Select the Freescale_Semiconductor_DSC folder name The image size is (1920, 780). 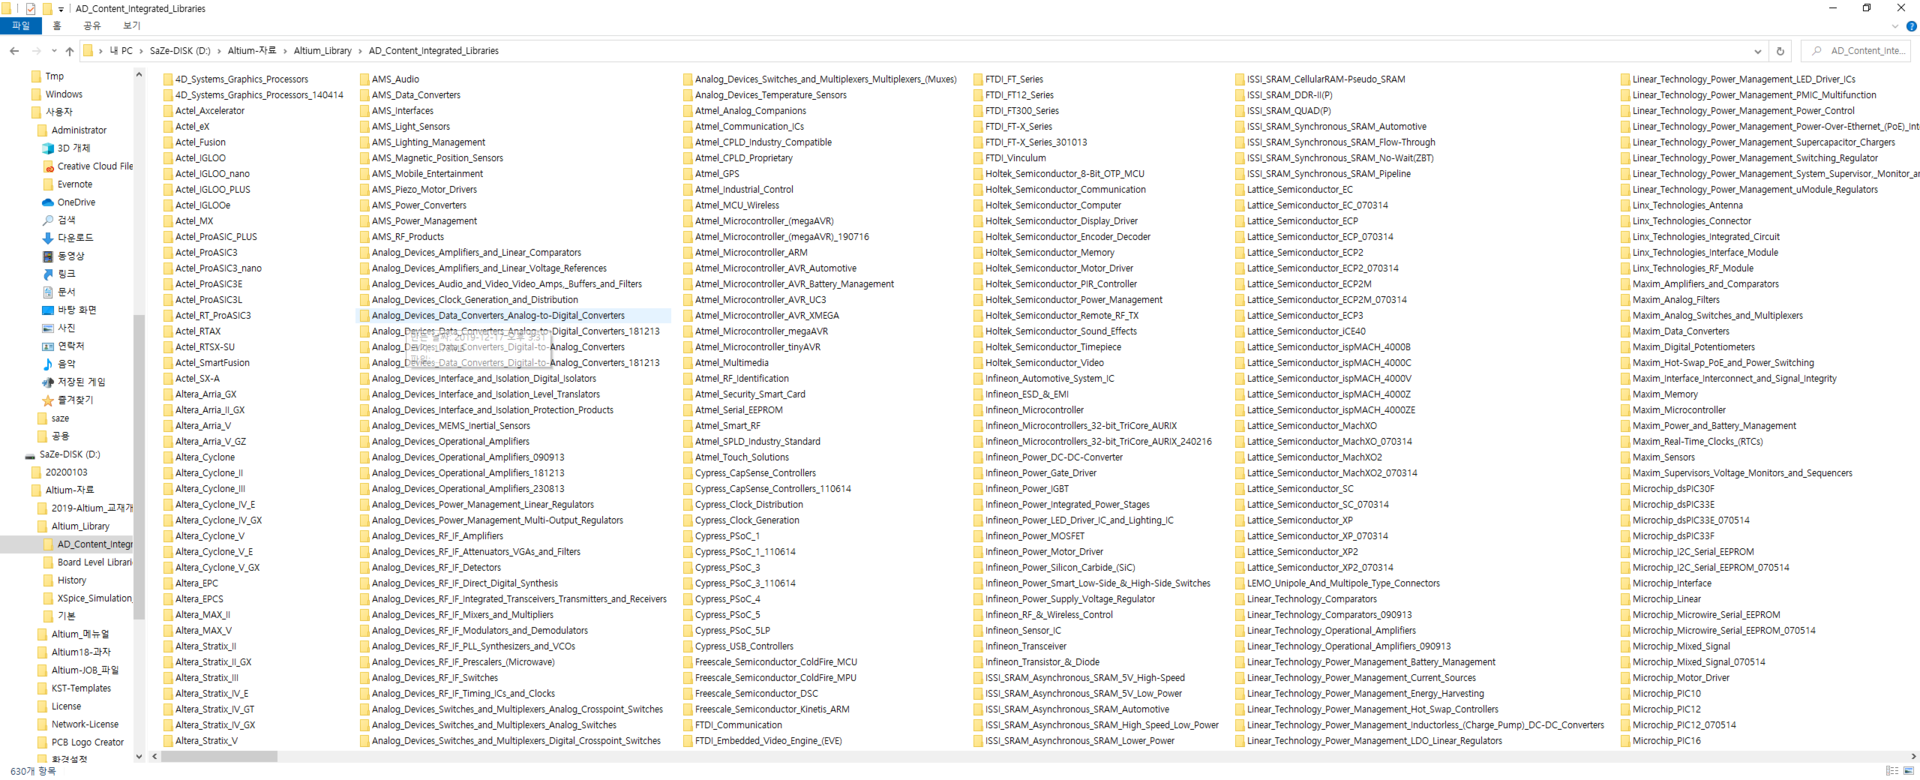point(756,694)
